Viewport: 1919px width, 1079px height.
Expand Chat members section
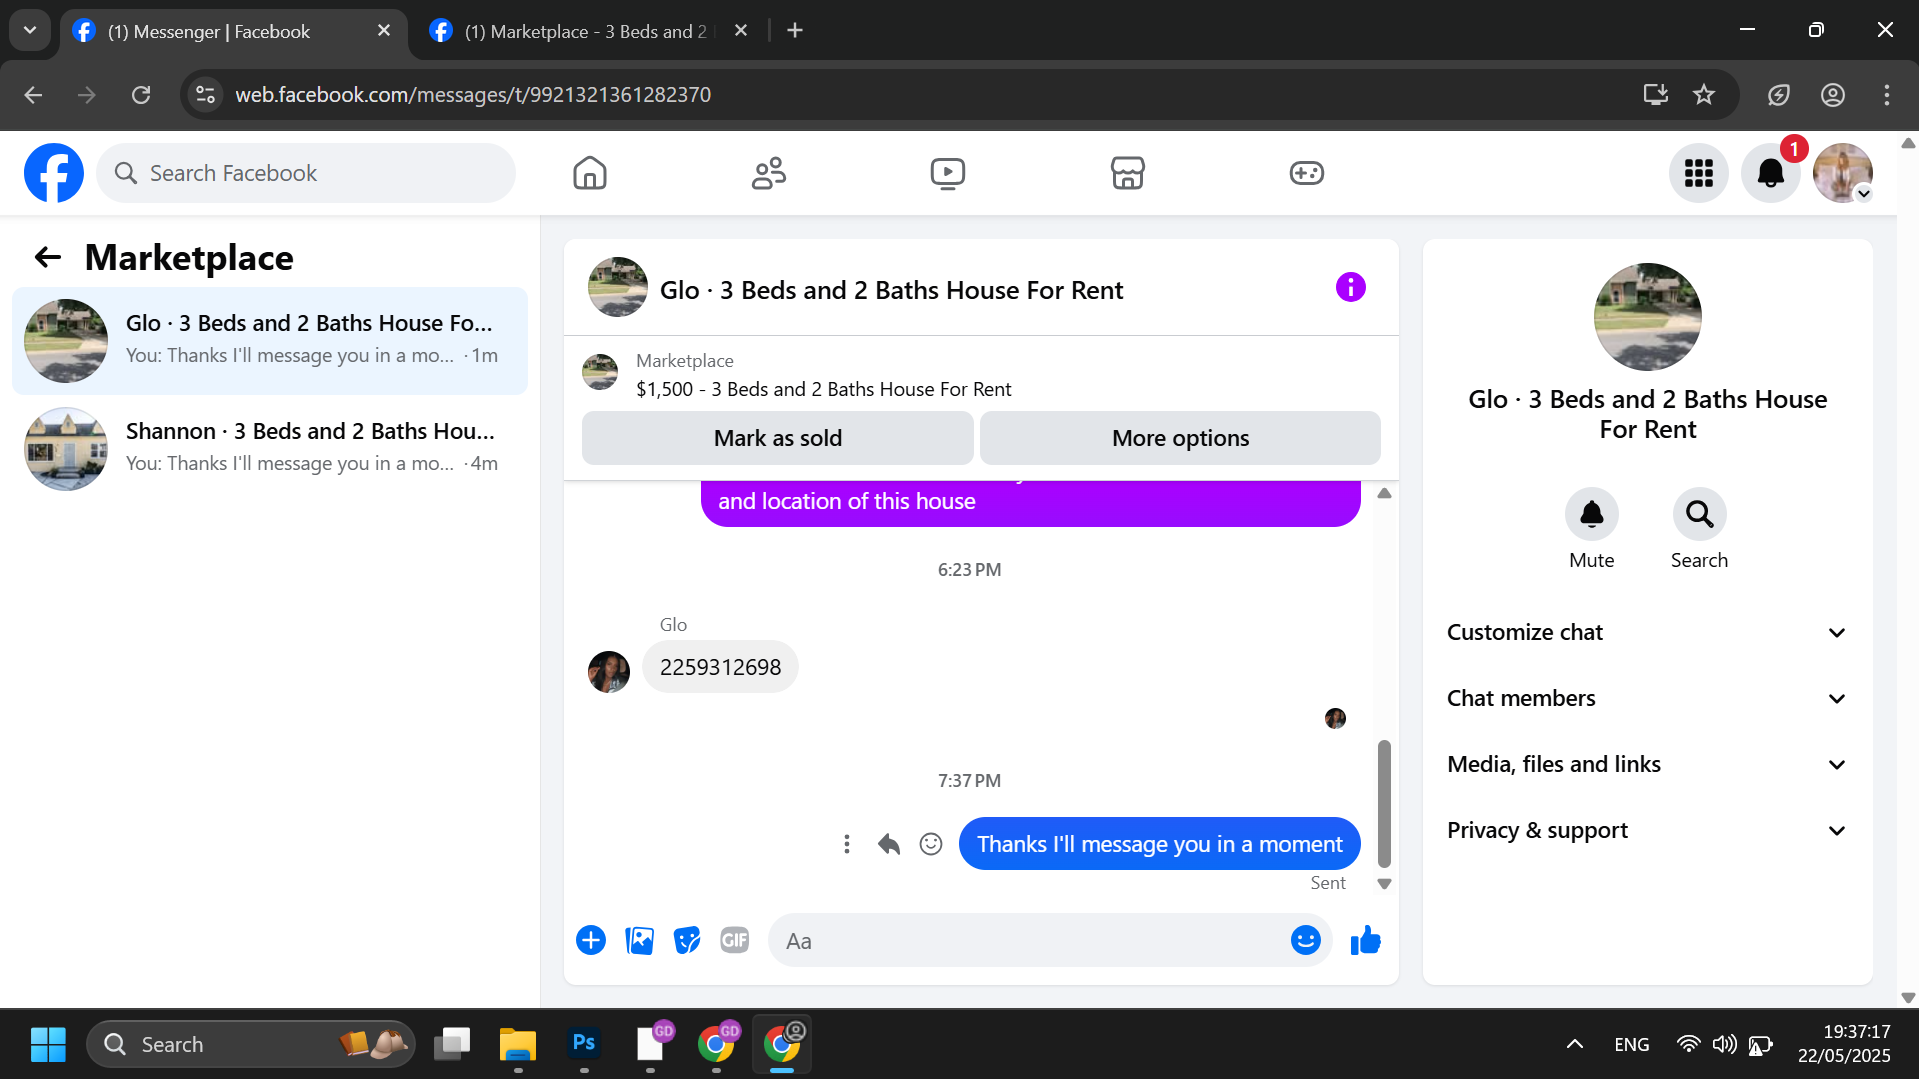pyautogui.click(x=1647, y=699)
